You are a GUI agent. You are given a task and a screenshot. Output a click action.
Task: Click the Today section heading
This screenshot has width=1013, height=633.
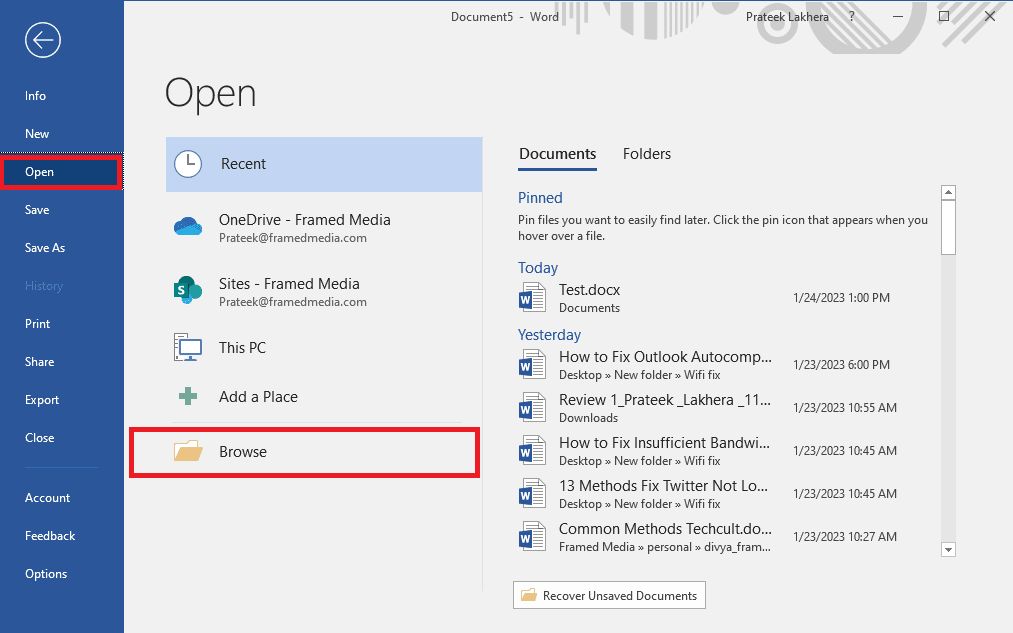pos(538,267)
